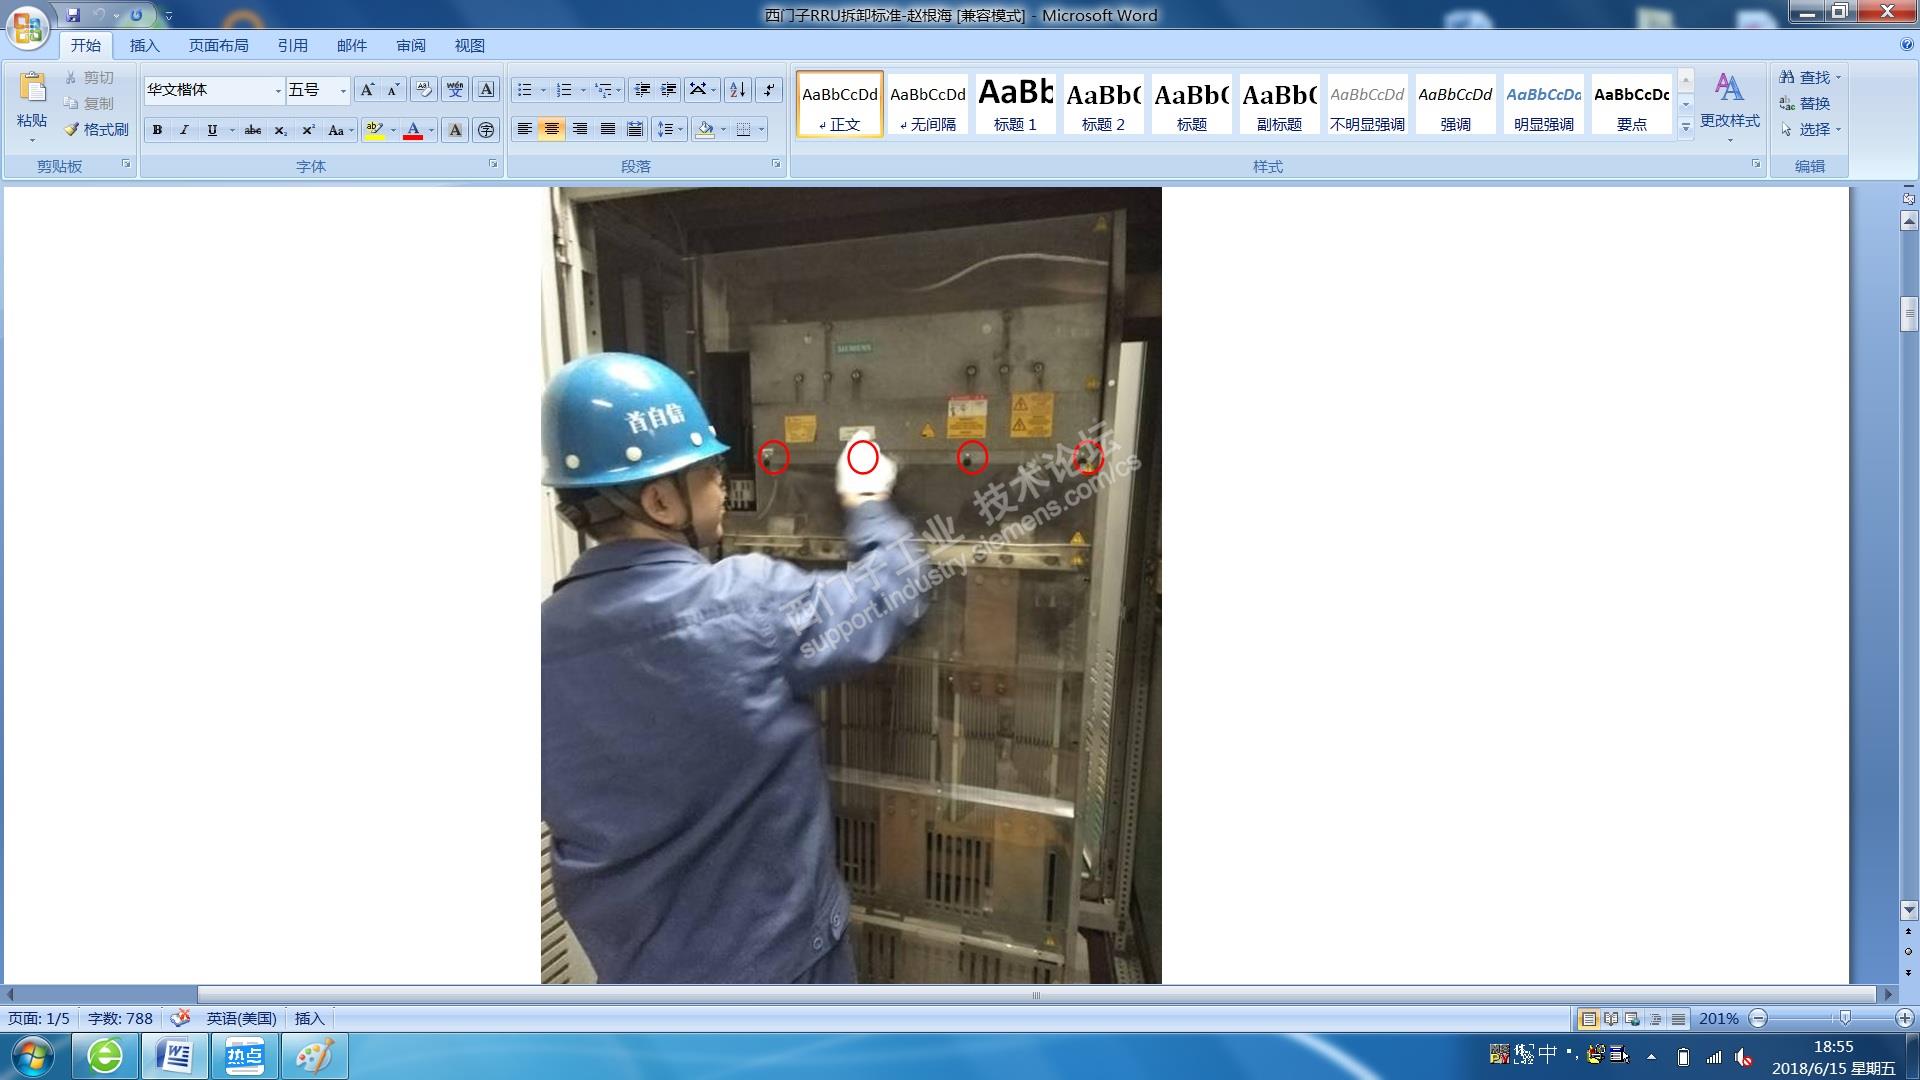Switch to the 插入 ribbon tab
The width and height of the screenshot is (1920, 1080).
(144, 46)
